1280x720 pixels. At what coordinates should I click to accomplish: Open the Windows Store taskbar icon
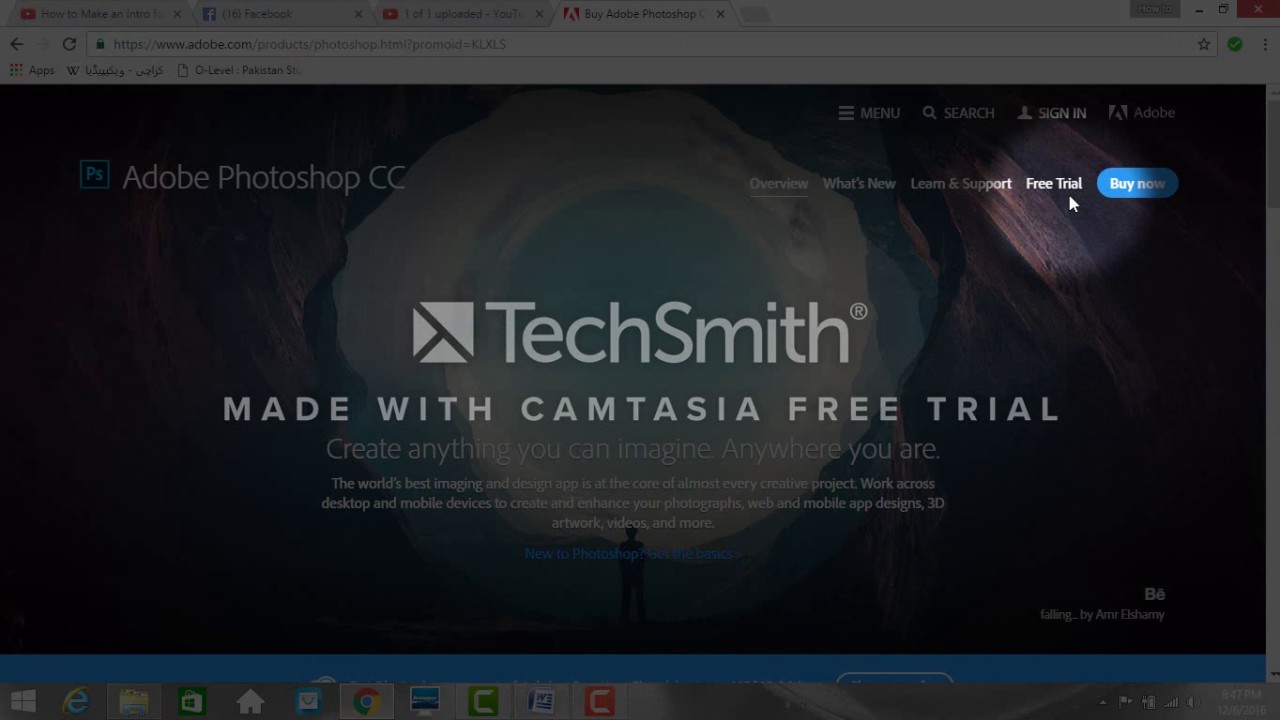point(192,701)
